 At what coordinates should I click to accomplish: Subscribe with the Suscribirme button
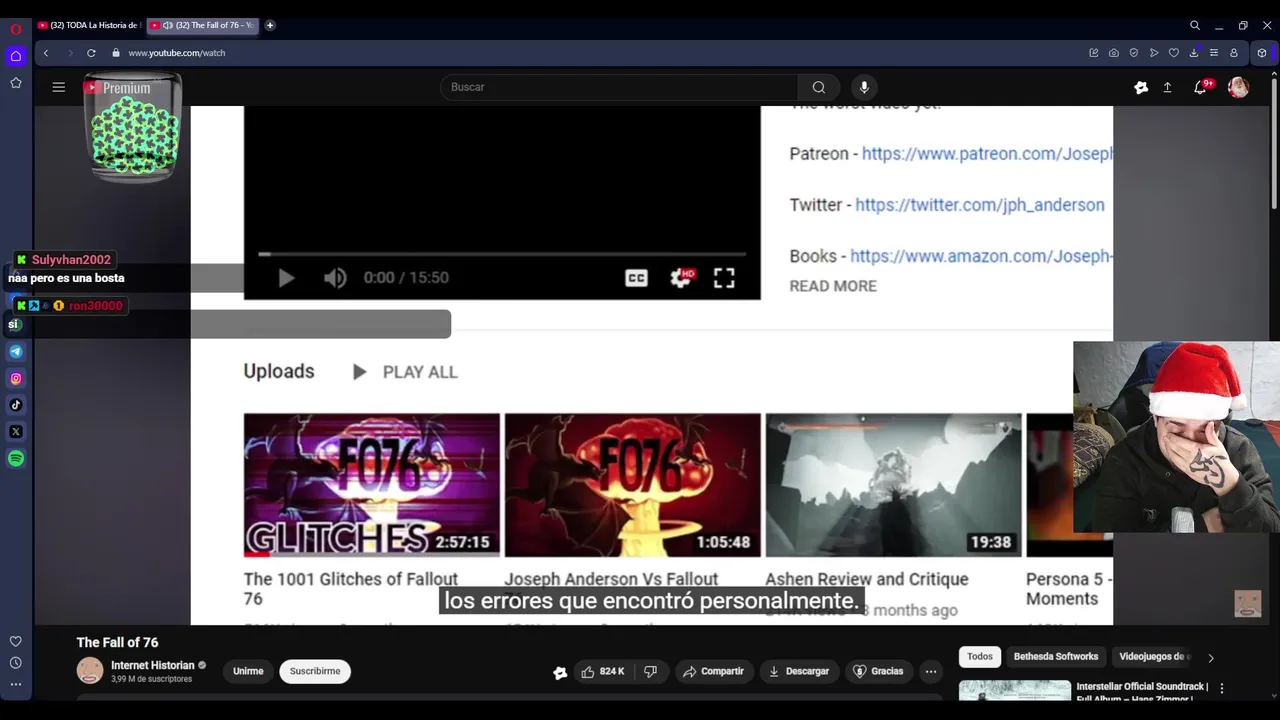tap(315, 672)
